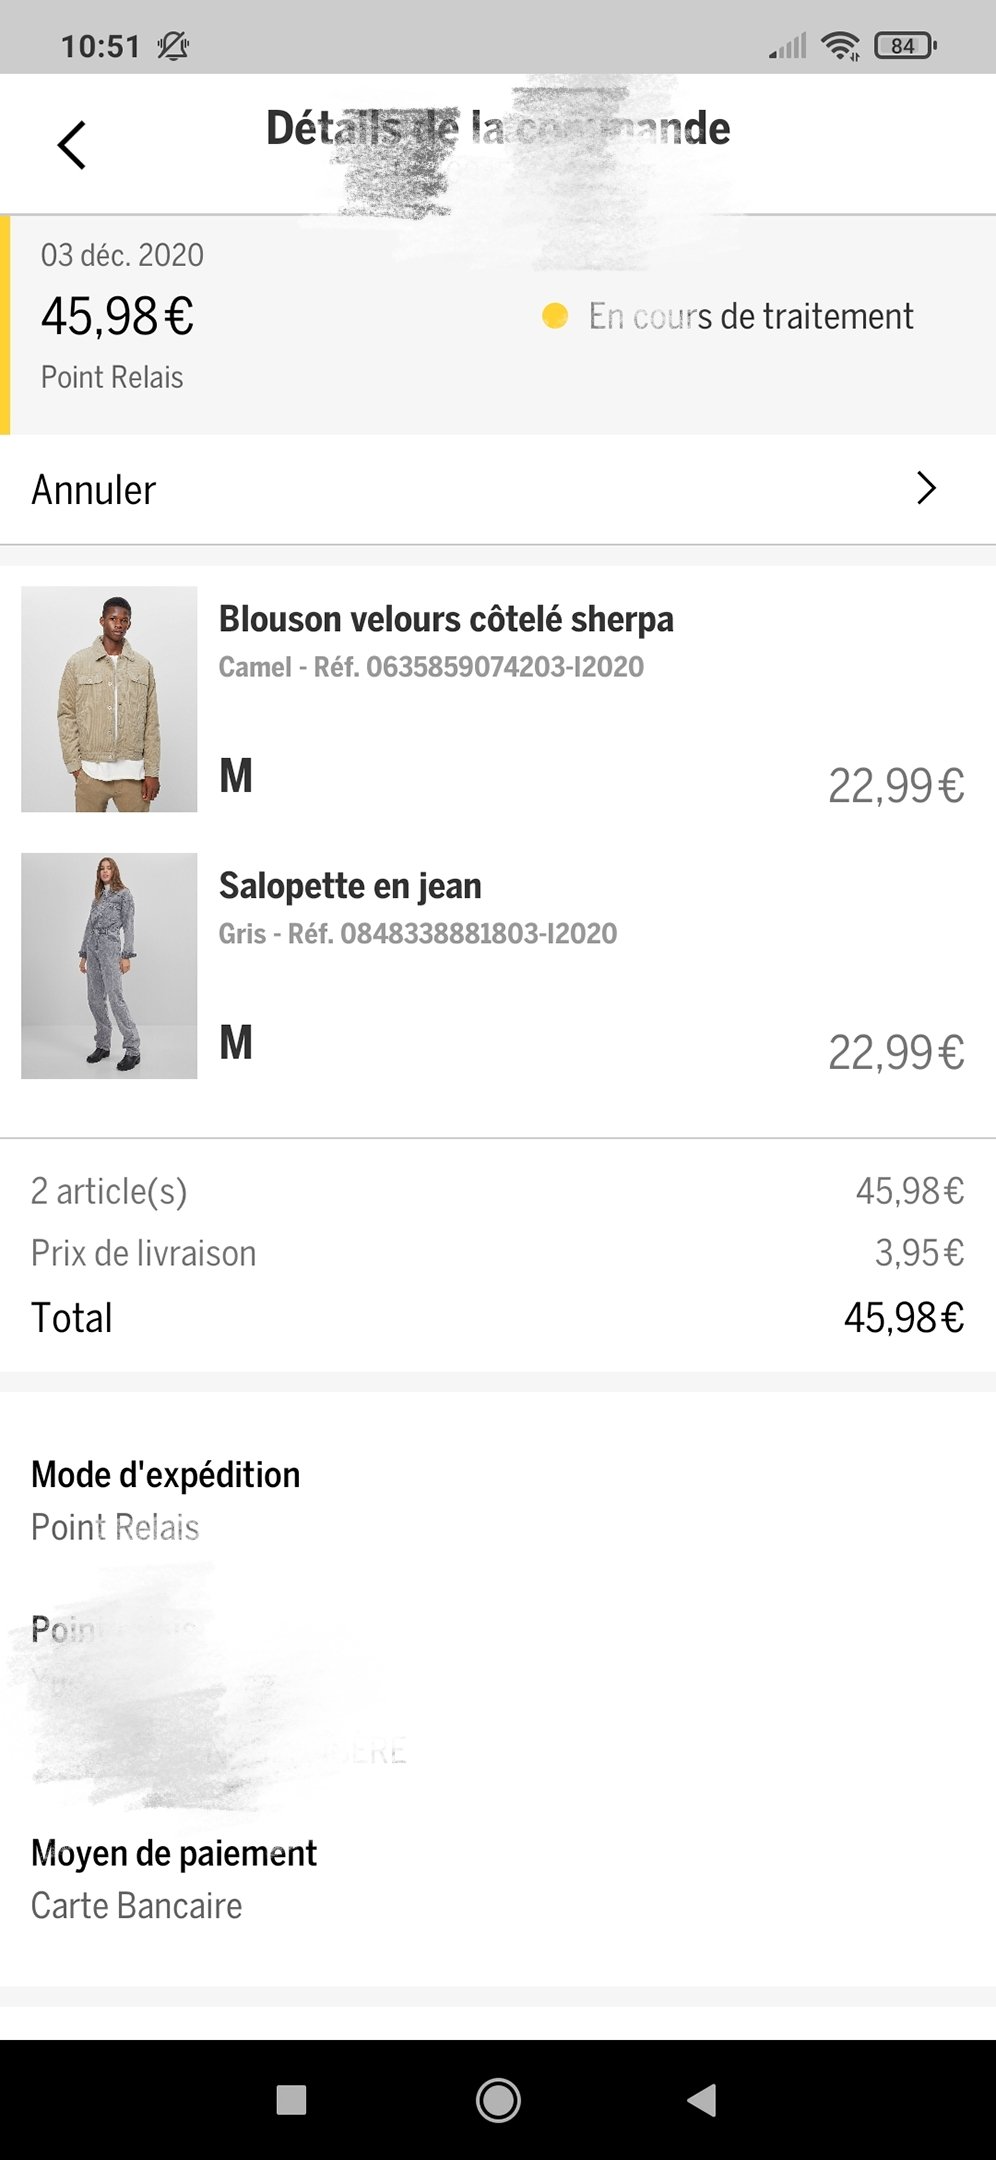
Task: Tap the signal strength bars
Action: click(788, 46)
